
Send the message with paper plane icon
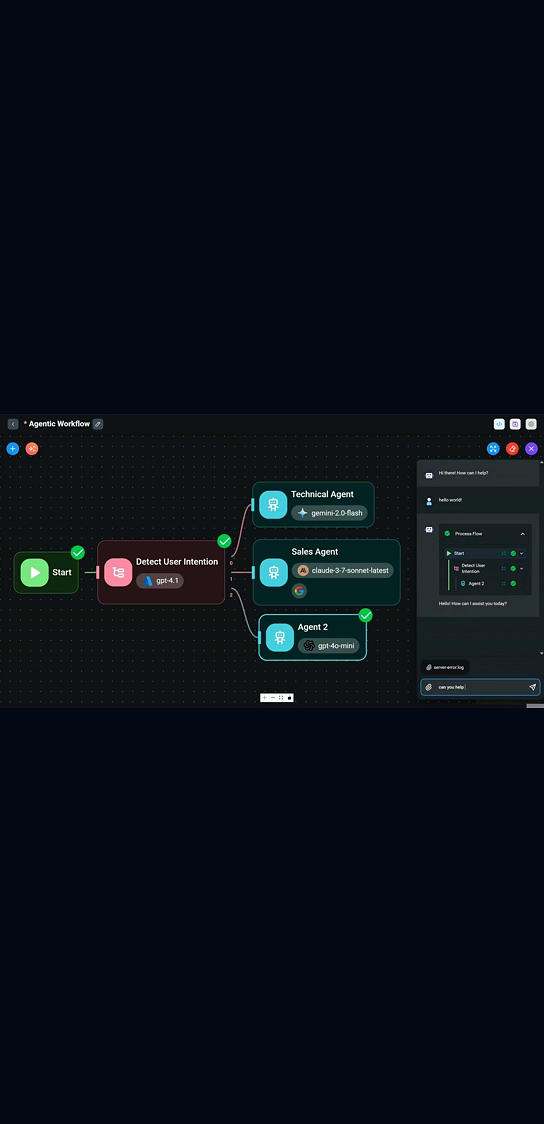coord(533,687)
